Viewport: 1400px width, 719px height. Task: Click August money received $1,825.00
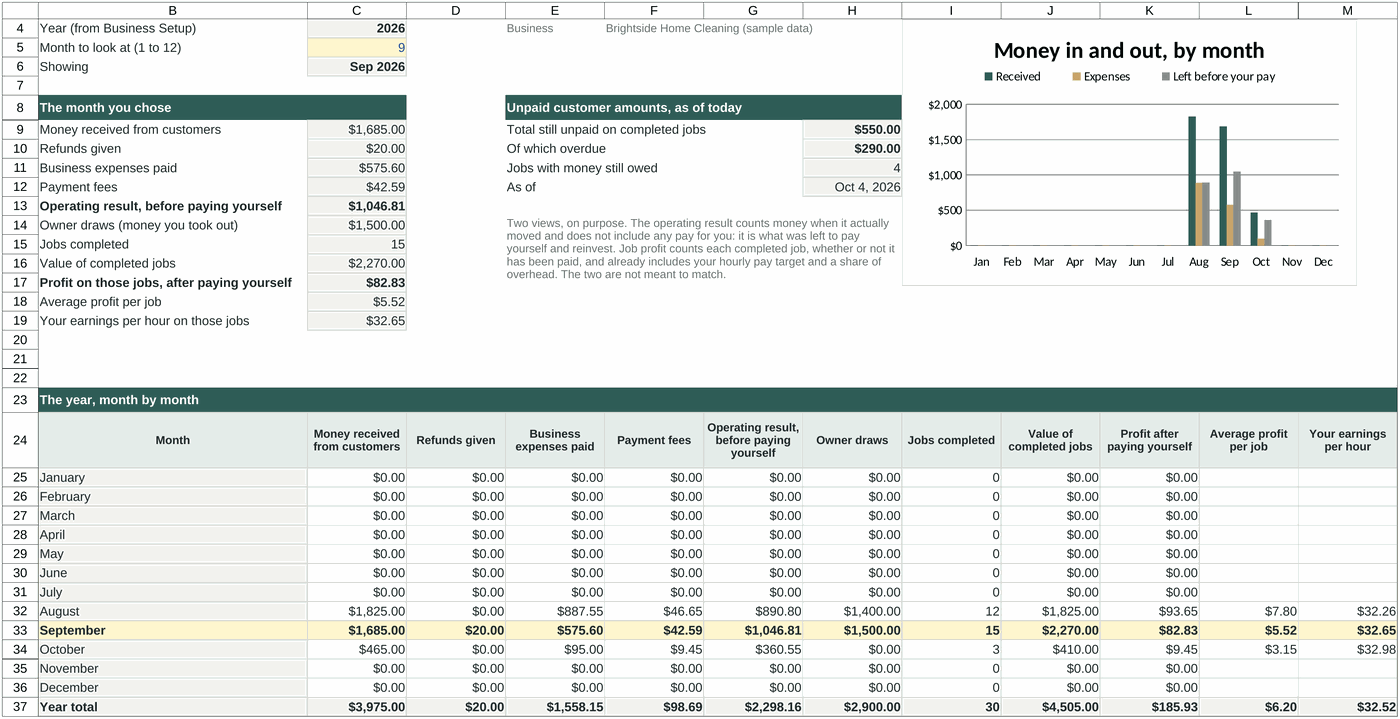pyautogui.click(x=357, y=611)
